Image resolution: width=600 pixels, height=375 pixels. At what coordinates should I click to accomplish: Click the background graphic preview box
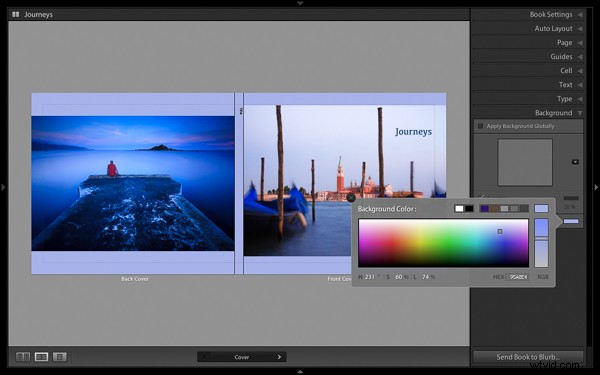coord(525,162)
